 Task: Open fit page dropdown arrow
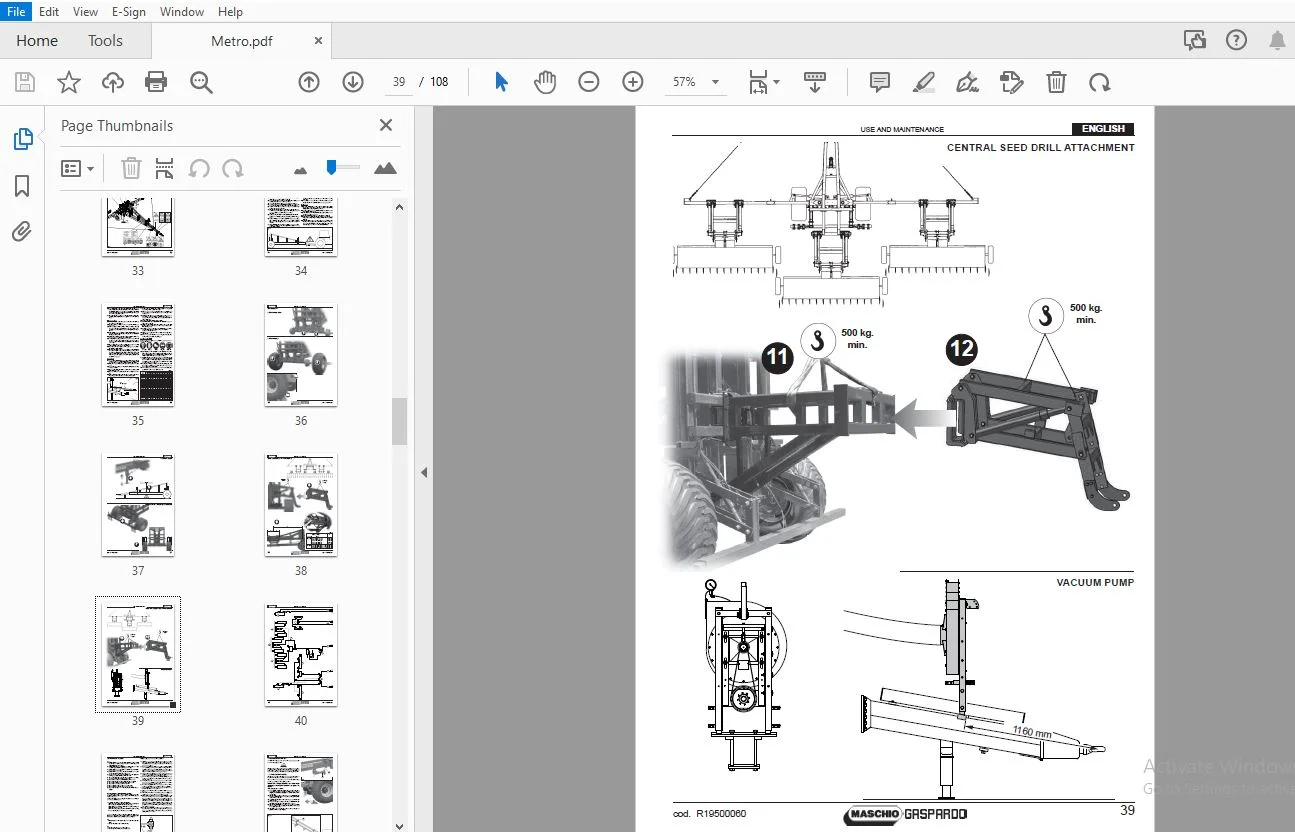pos(776,82)
